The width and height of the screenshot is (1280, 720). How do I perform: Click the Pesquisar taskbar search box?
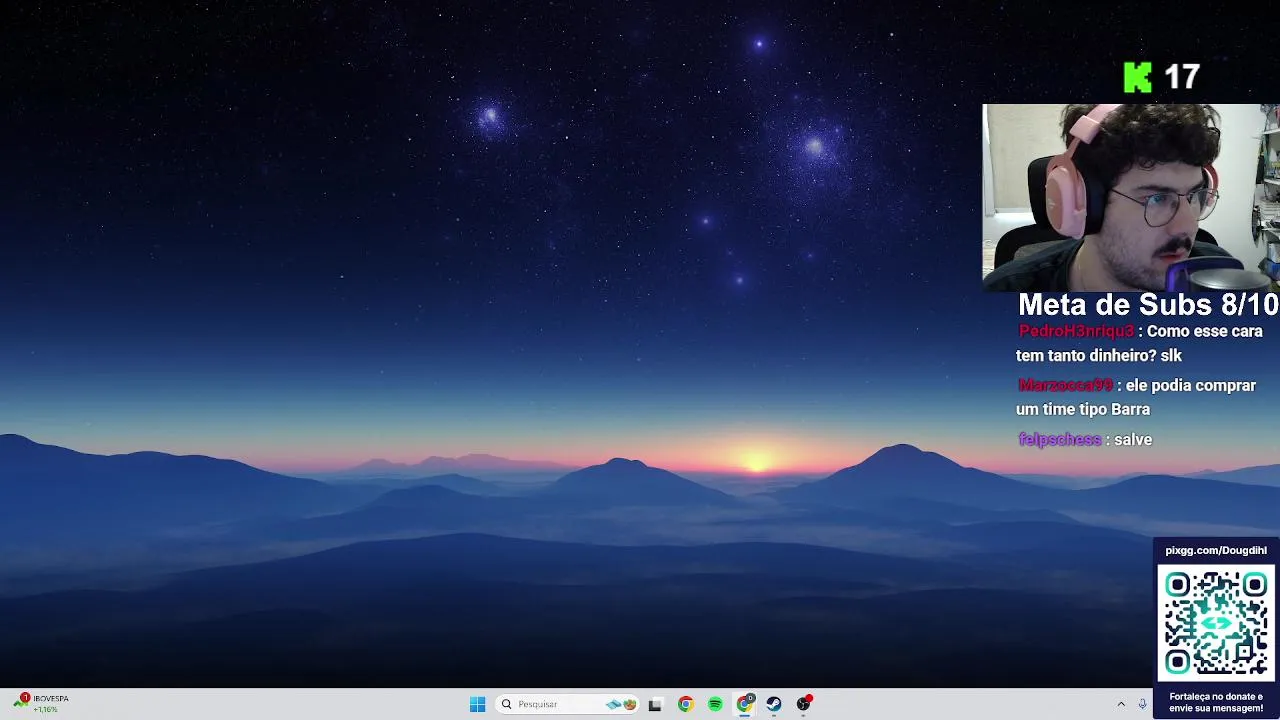click(567, 704)
